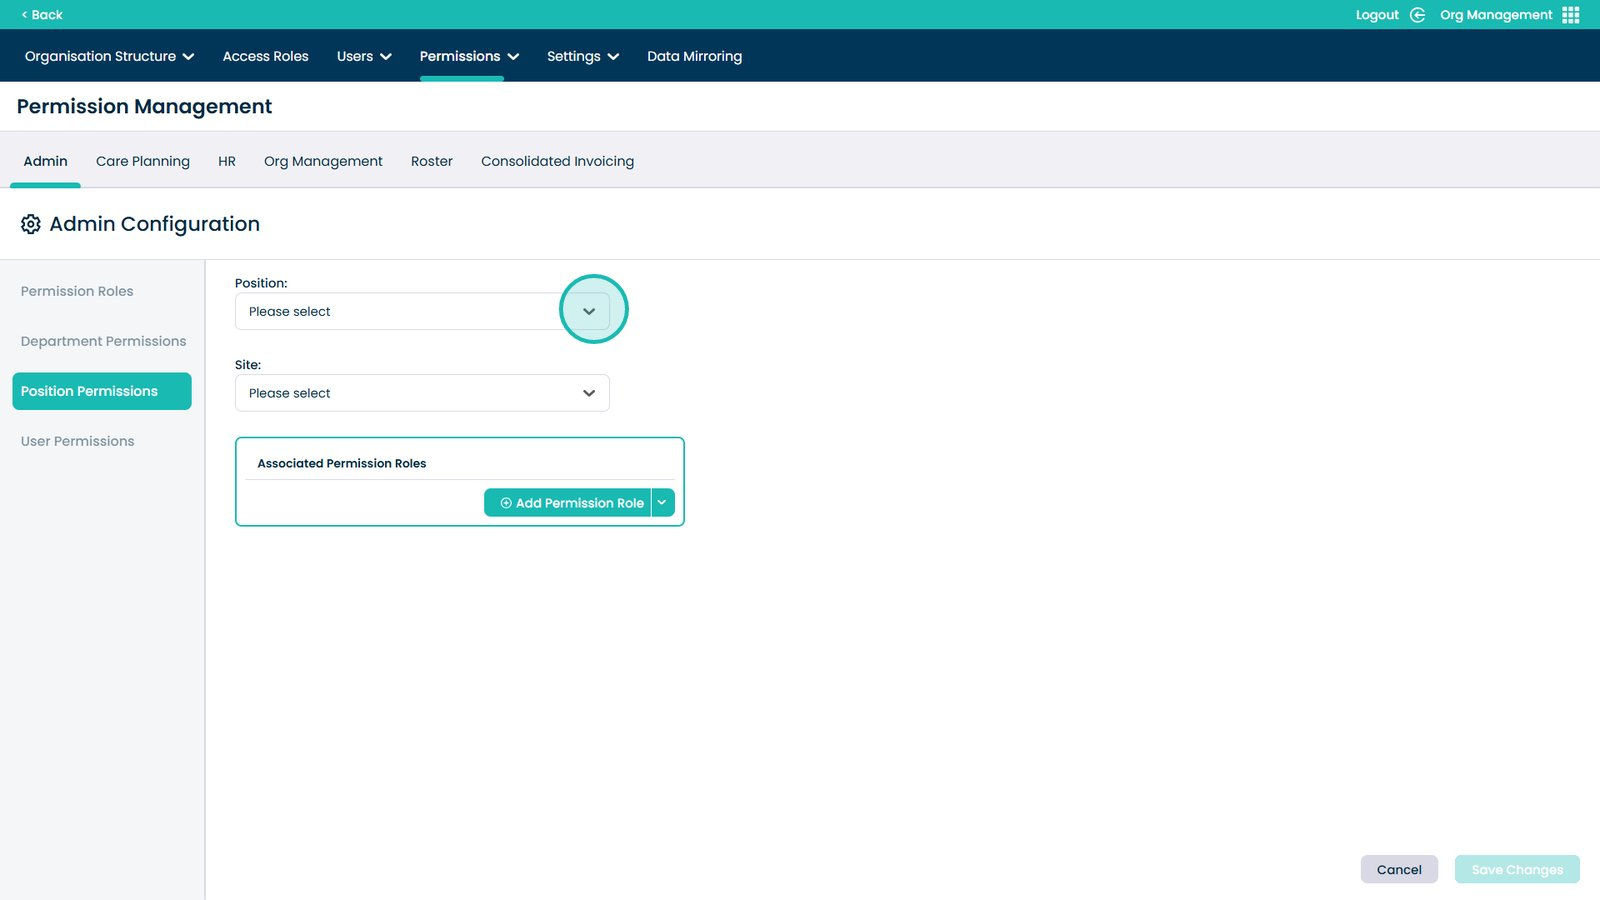Select the Roster tab
This screenshot has width=1600, height=900.
(431, 161)
